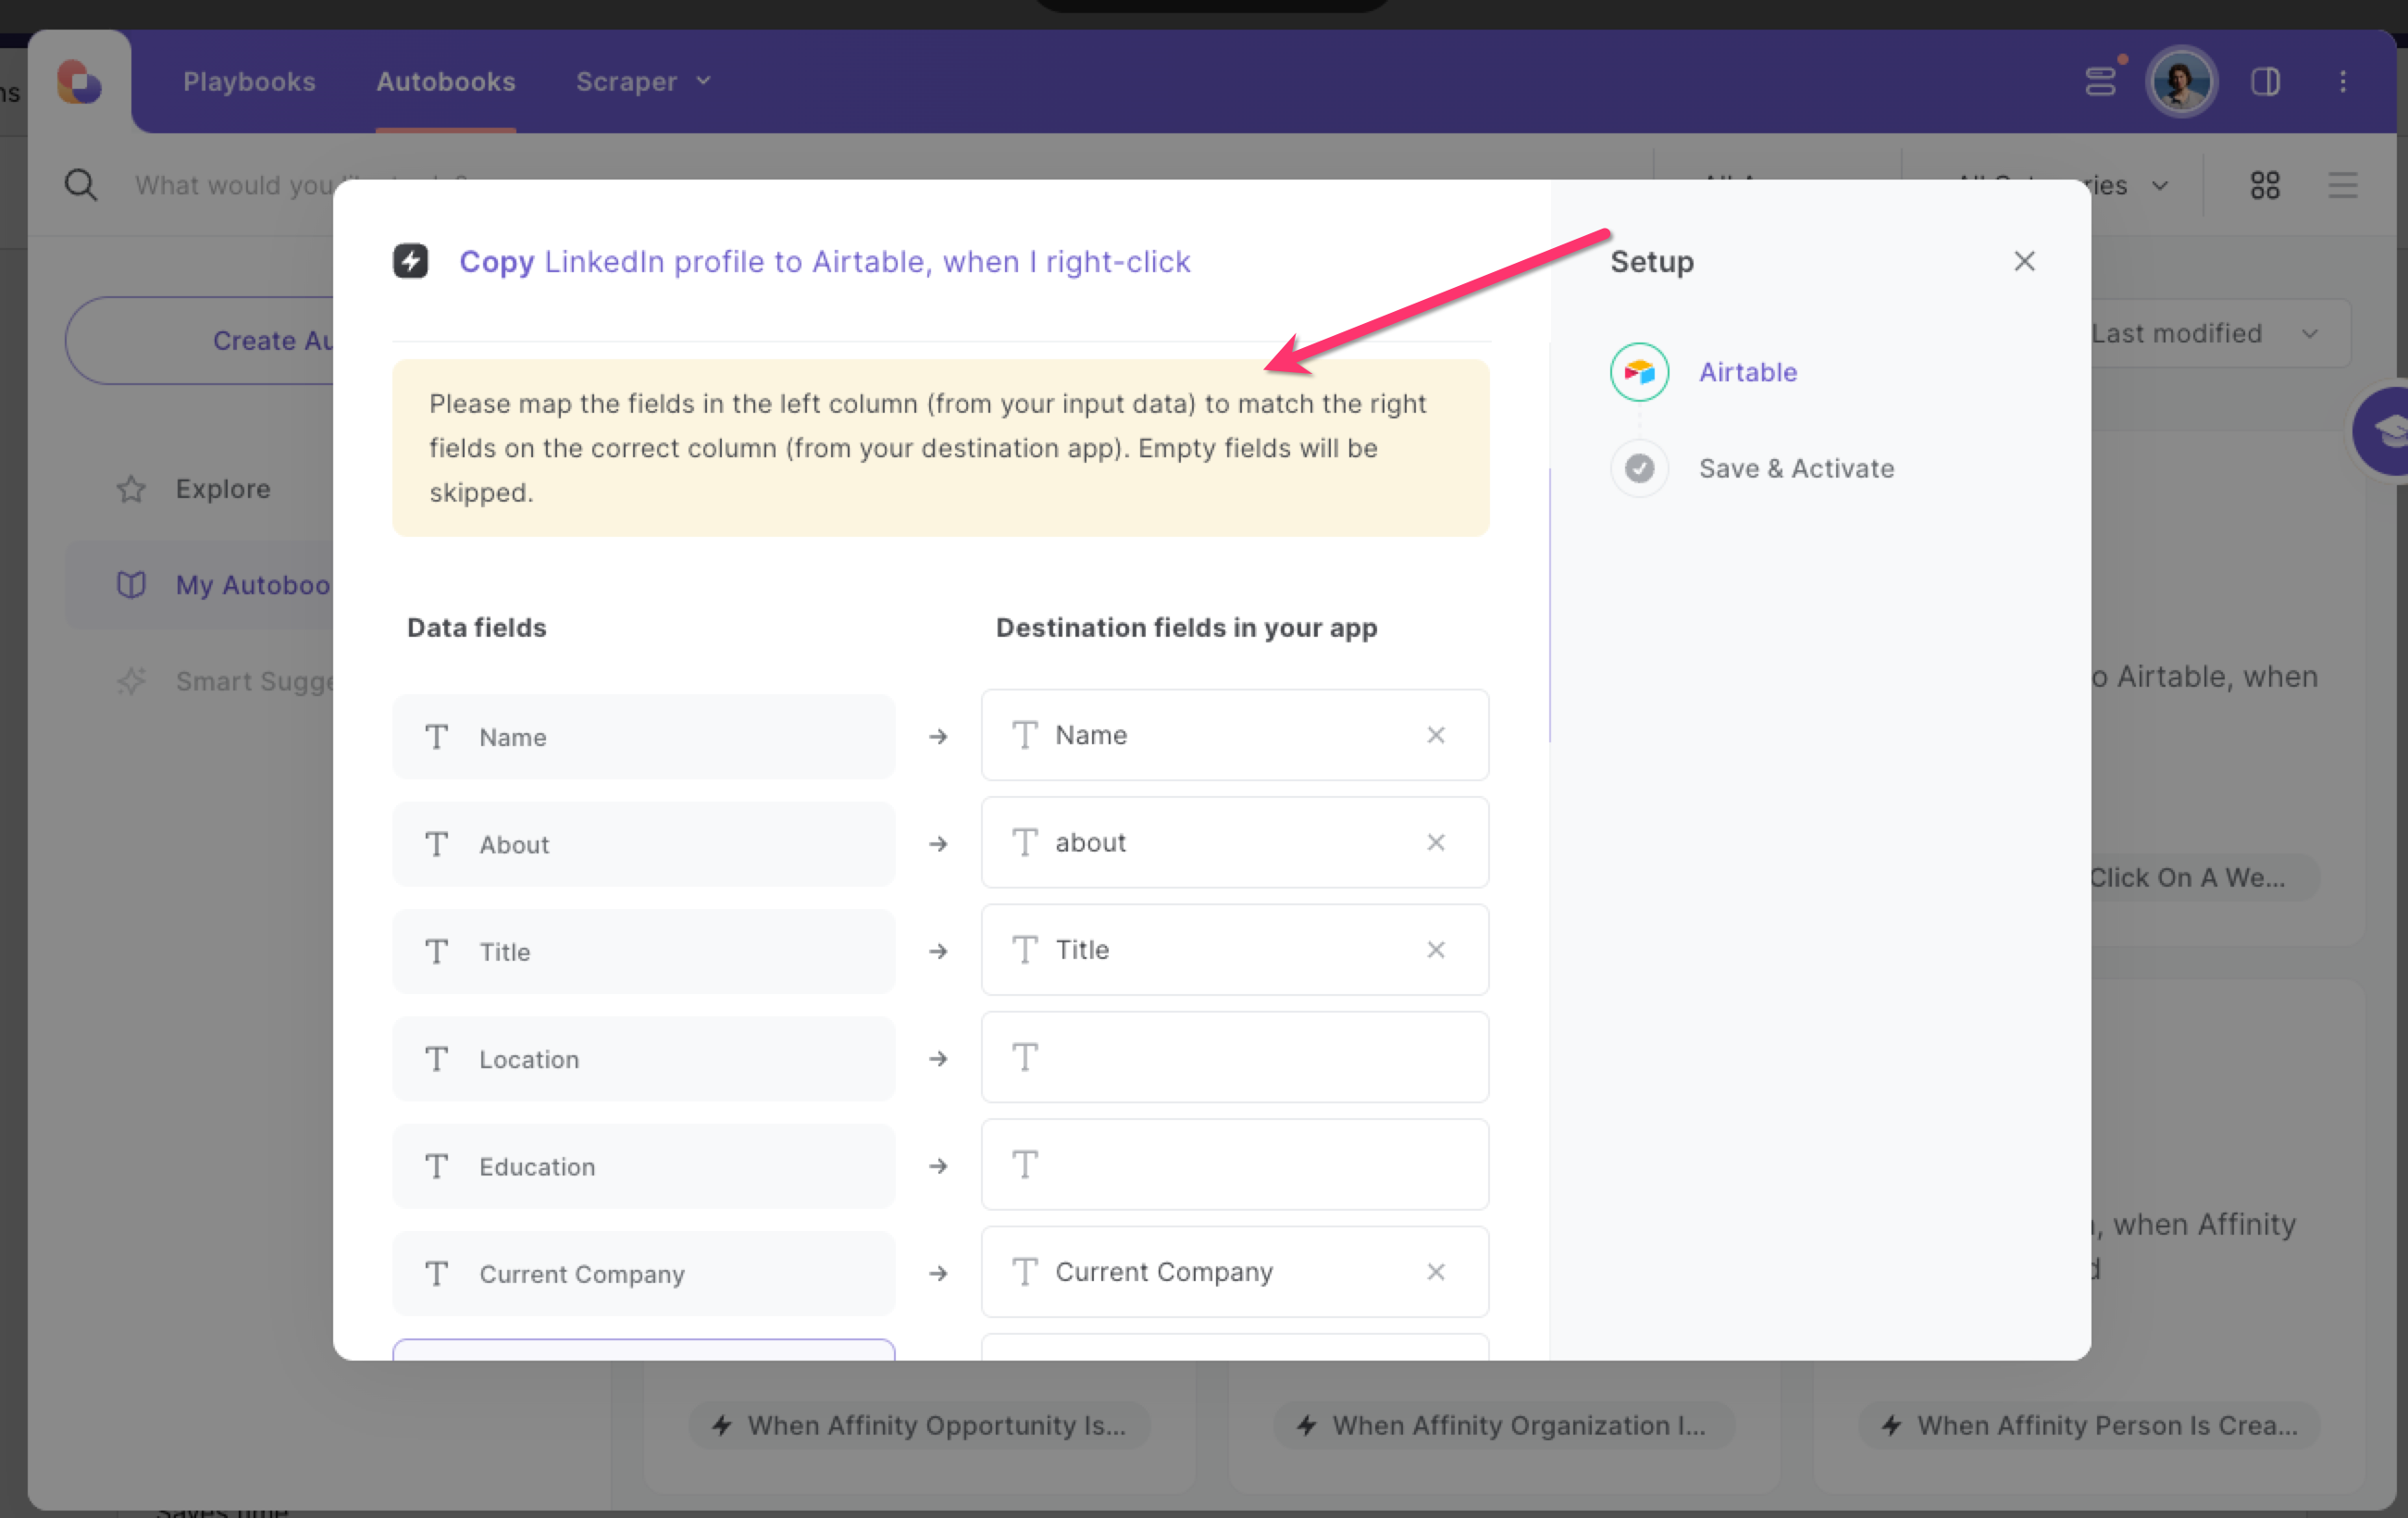Open the activity list icon with notification dot
Viewport: 2408px width, 1518px height.
[x=2101, y=81]
